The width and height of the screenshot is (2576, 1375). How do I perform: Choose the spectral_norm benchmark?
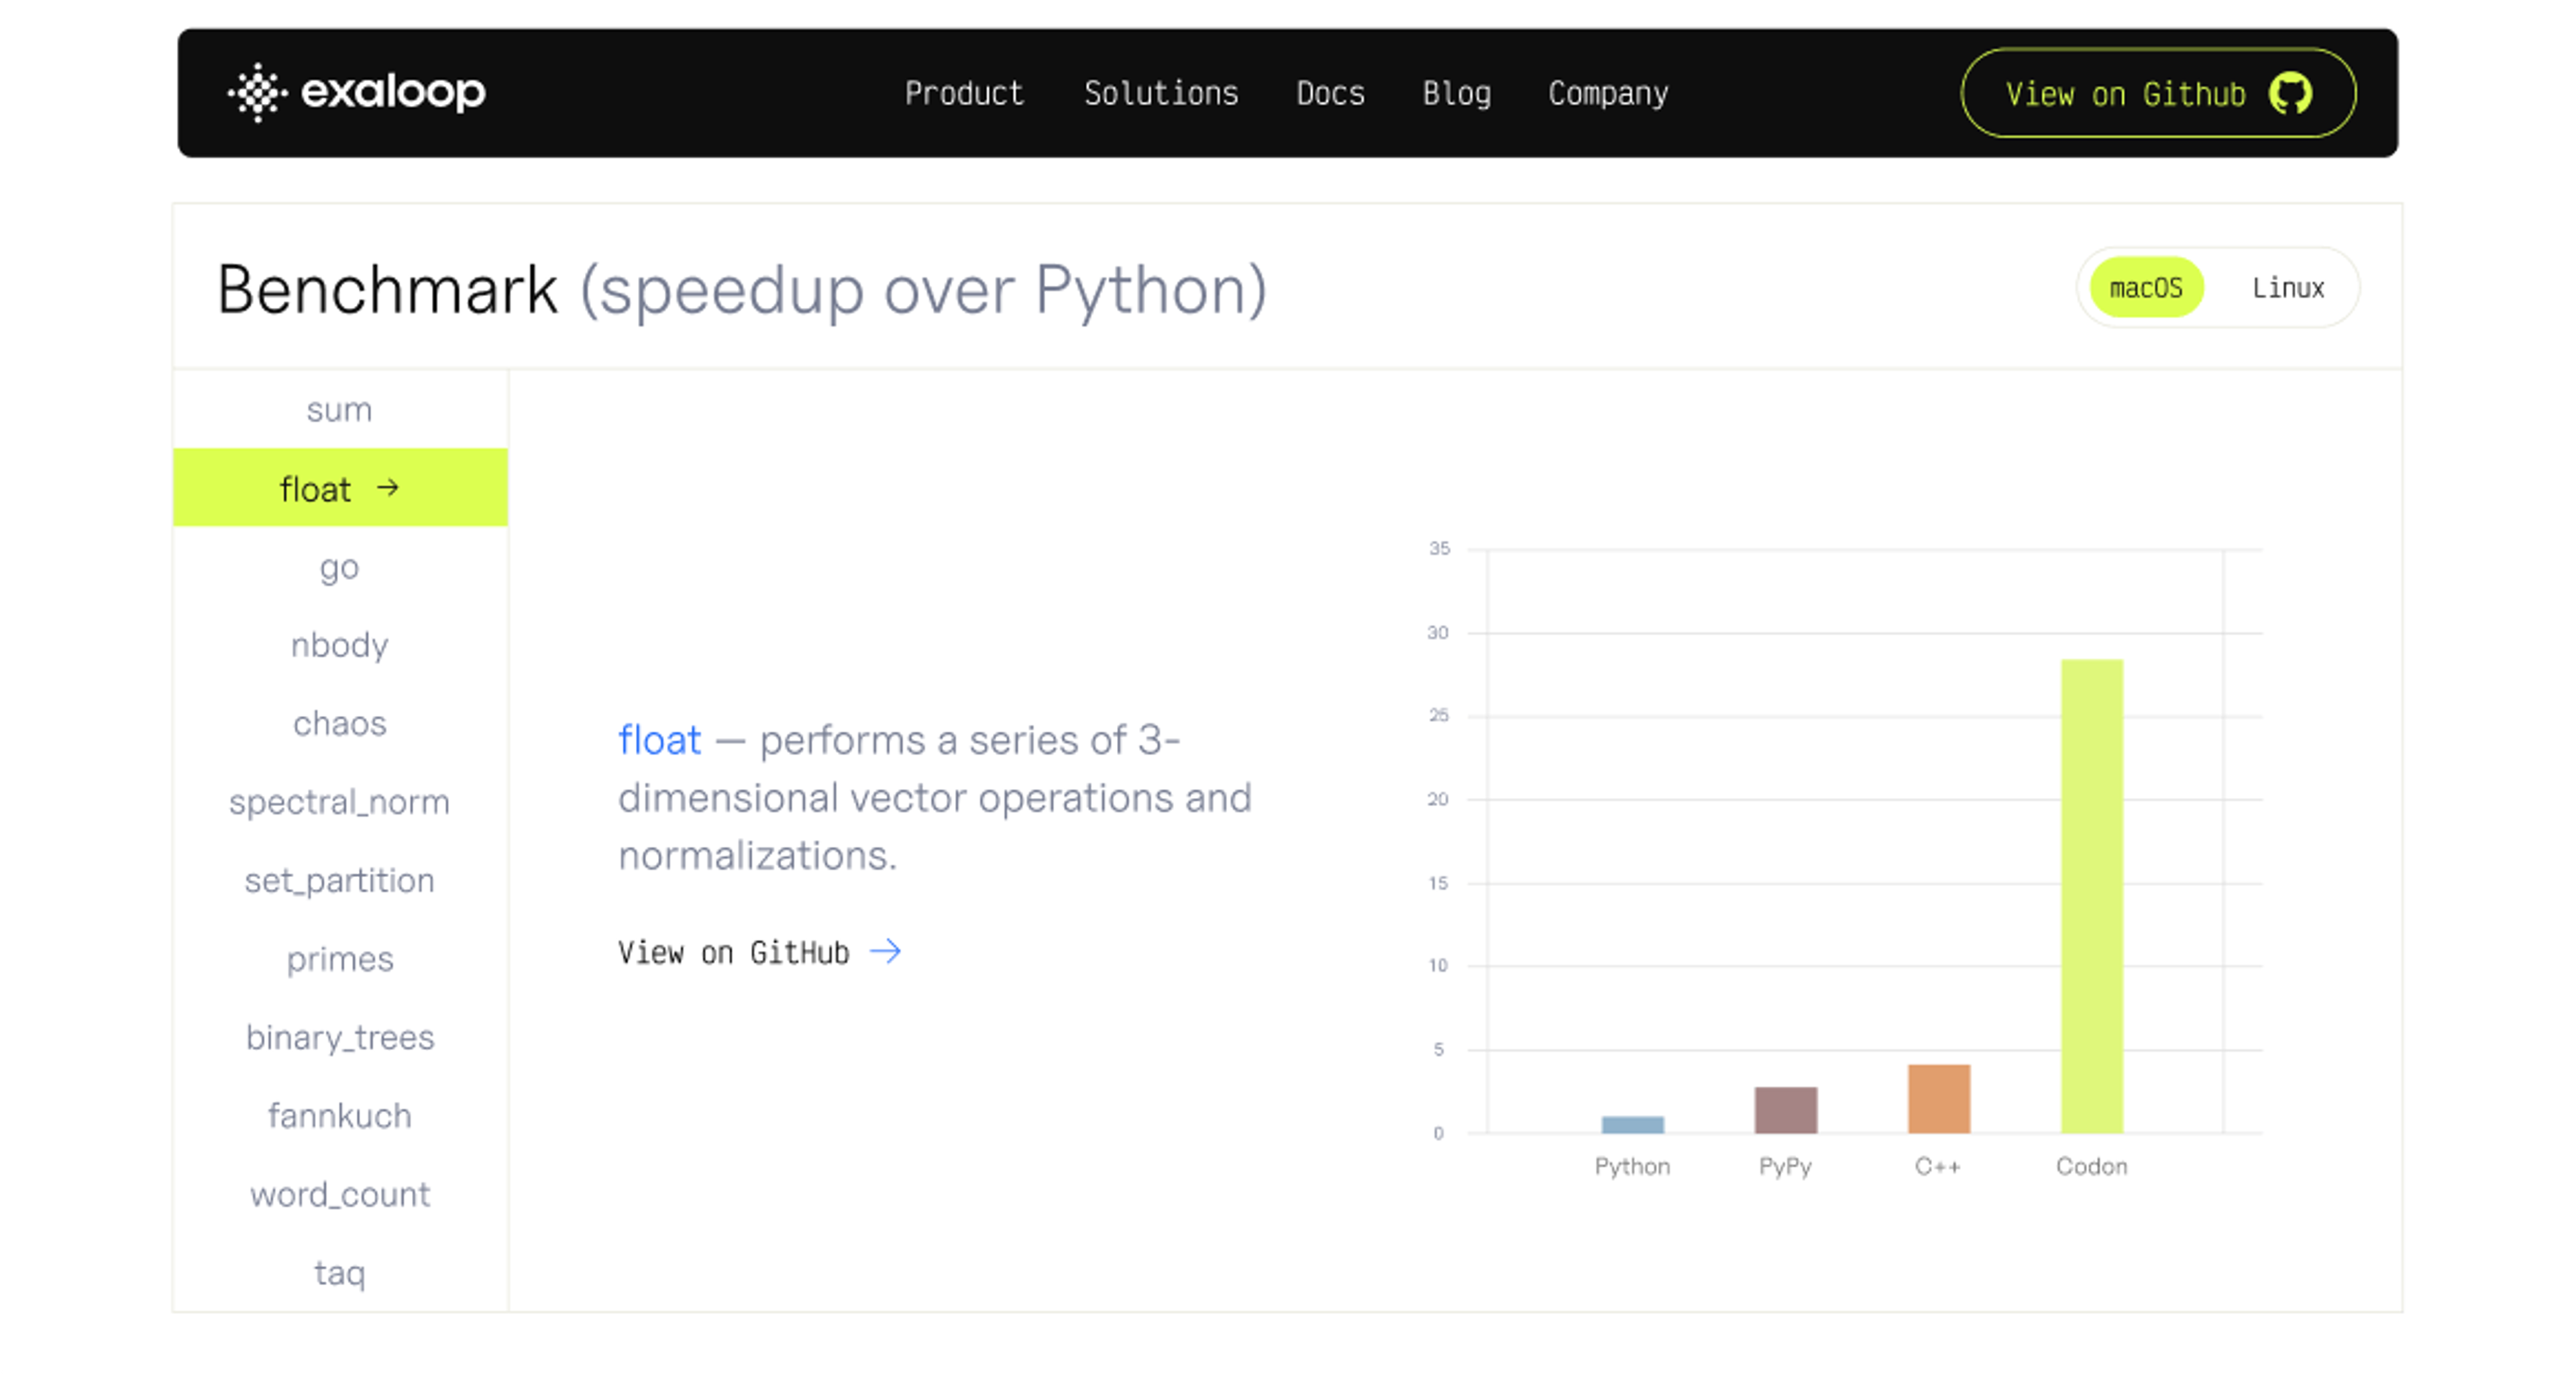click(x=340, y=802)
